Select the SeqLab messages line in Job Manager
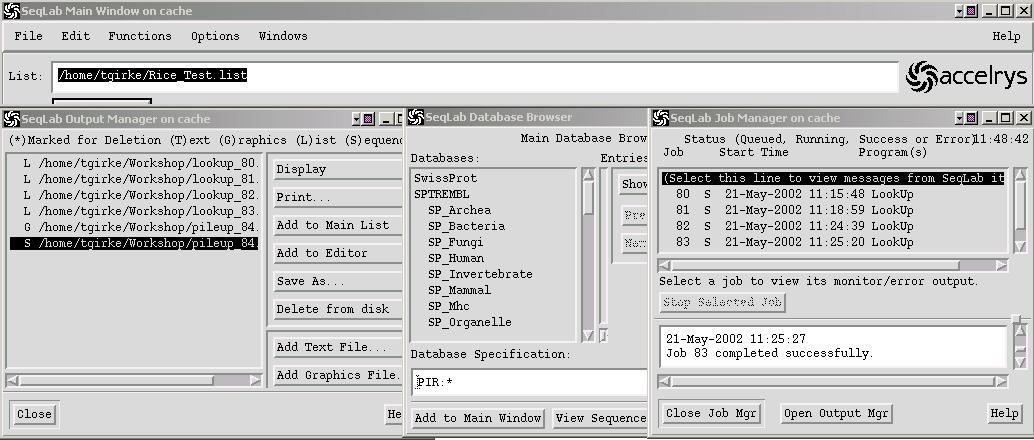Image resolution: width=1034 pixels, height=440 pixels. (x=834, y=178)
